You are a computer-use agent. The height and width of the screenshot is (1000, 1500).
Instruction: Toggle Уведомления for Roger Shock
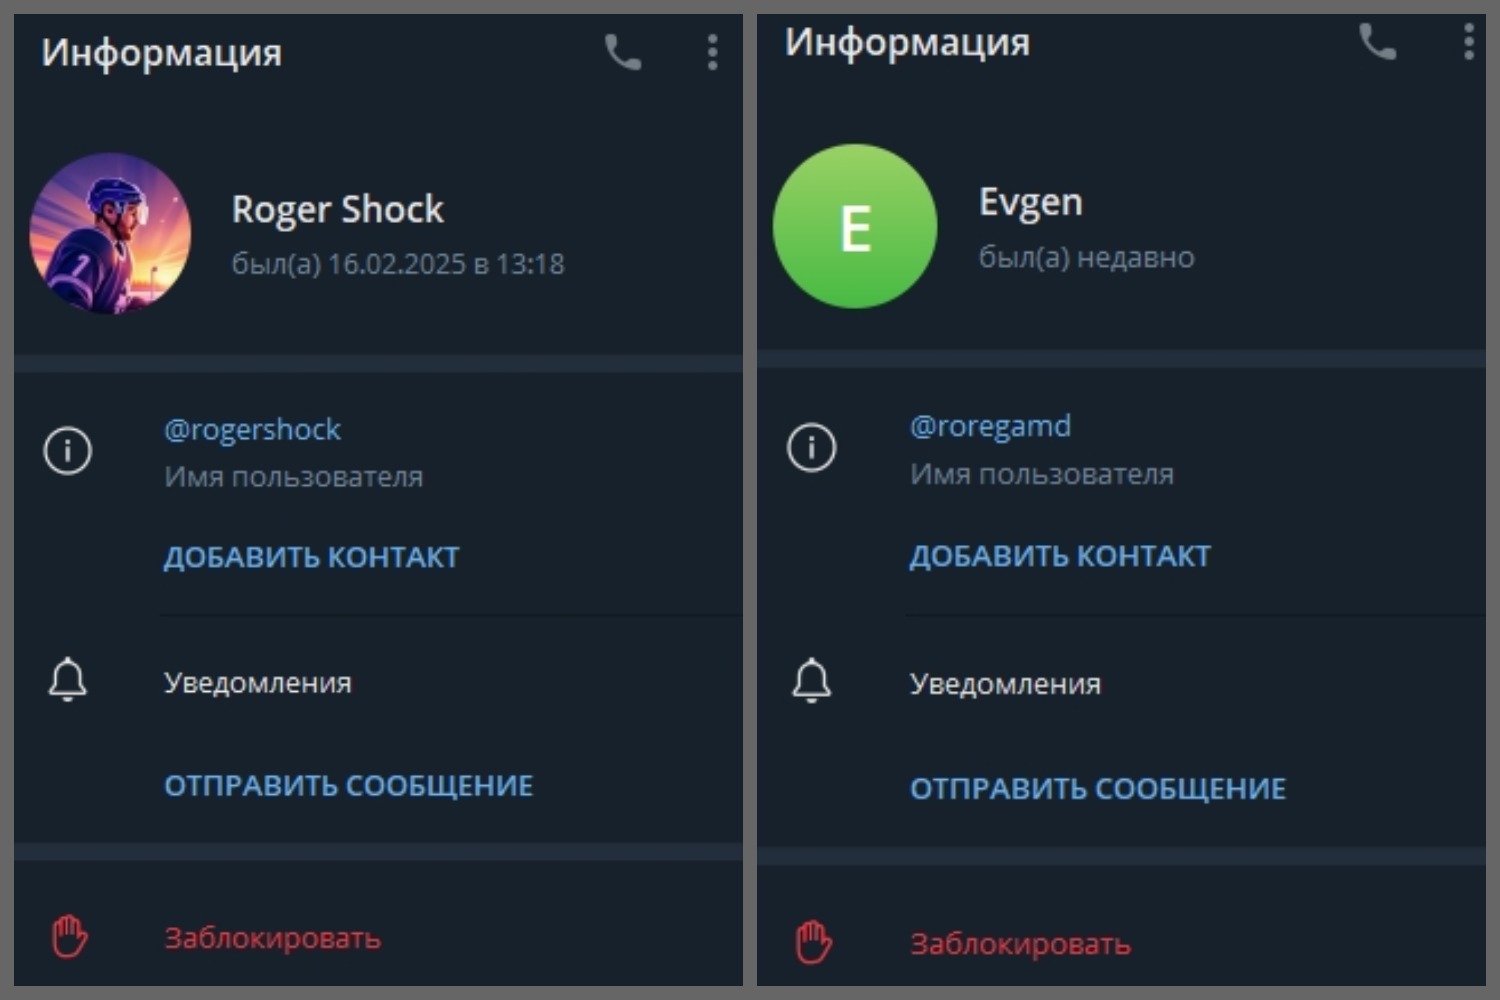(378, 683)
